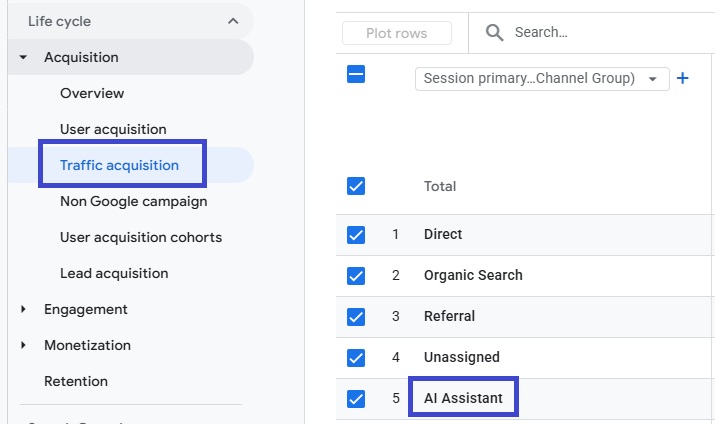Expand the Engagement section arrow

click(x=23, y=309)
